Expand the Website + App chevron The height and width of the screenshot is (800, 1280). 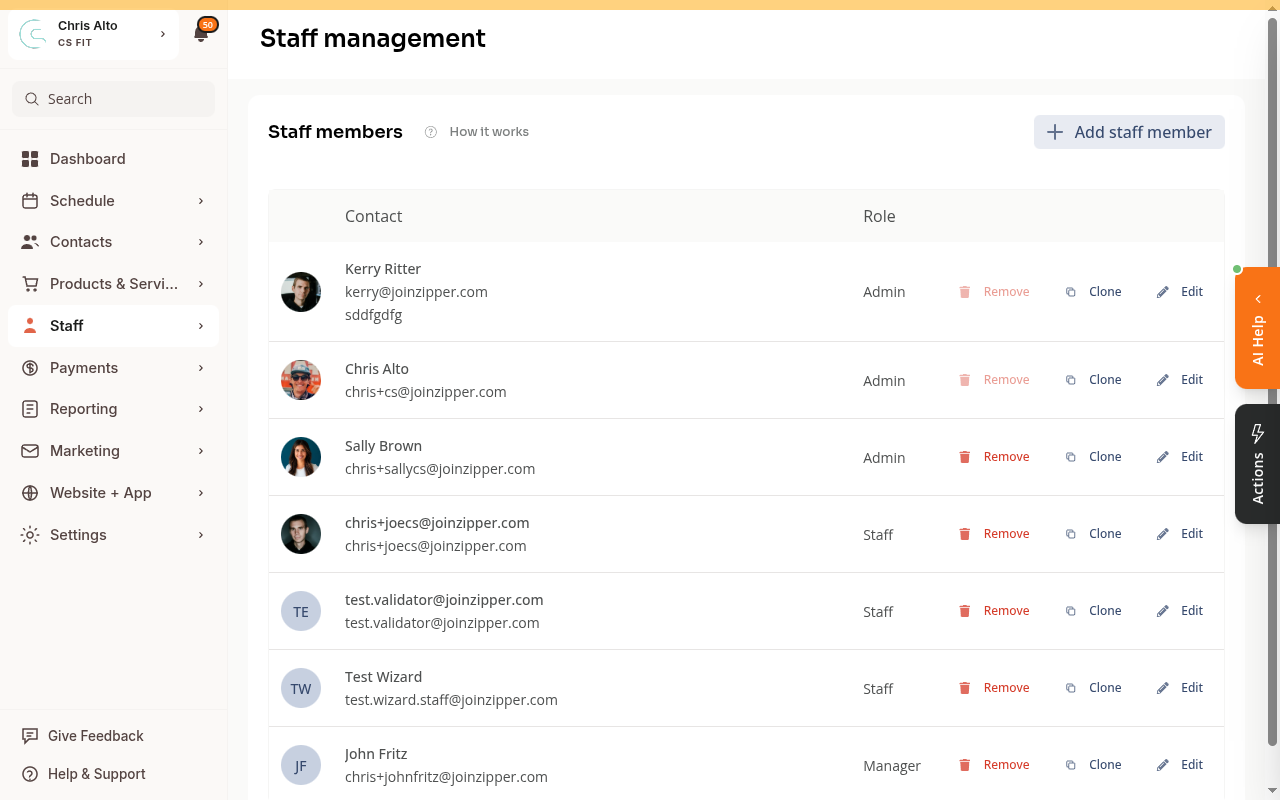(201, 493)
